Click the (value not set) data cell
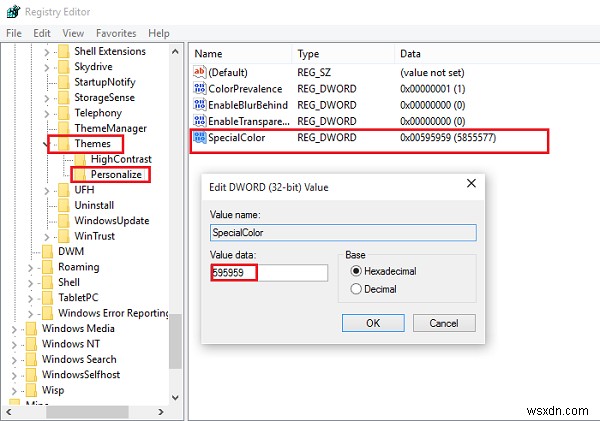Viewport: 600px width, 421px height. click(432, 73)
